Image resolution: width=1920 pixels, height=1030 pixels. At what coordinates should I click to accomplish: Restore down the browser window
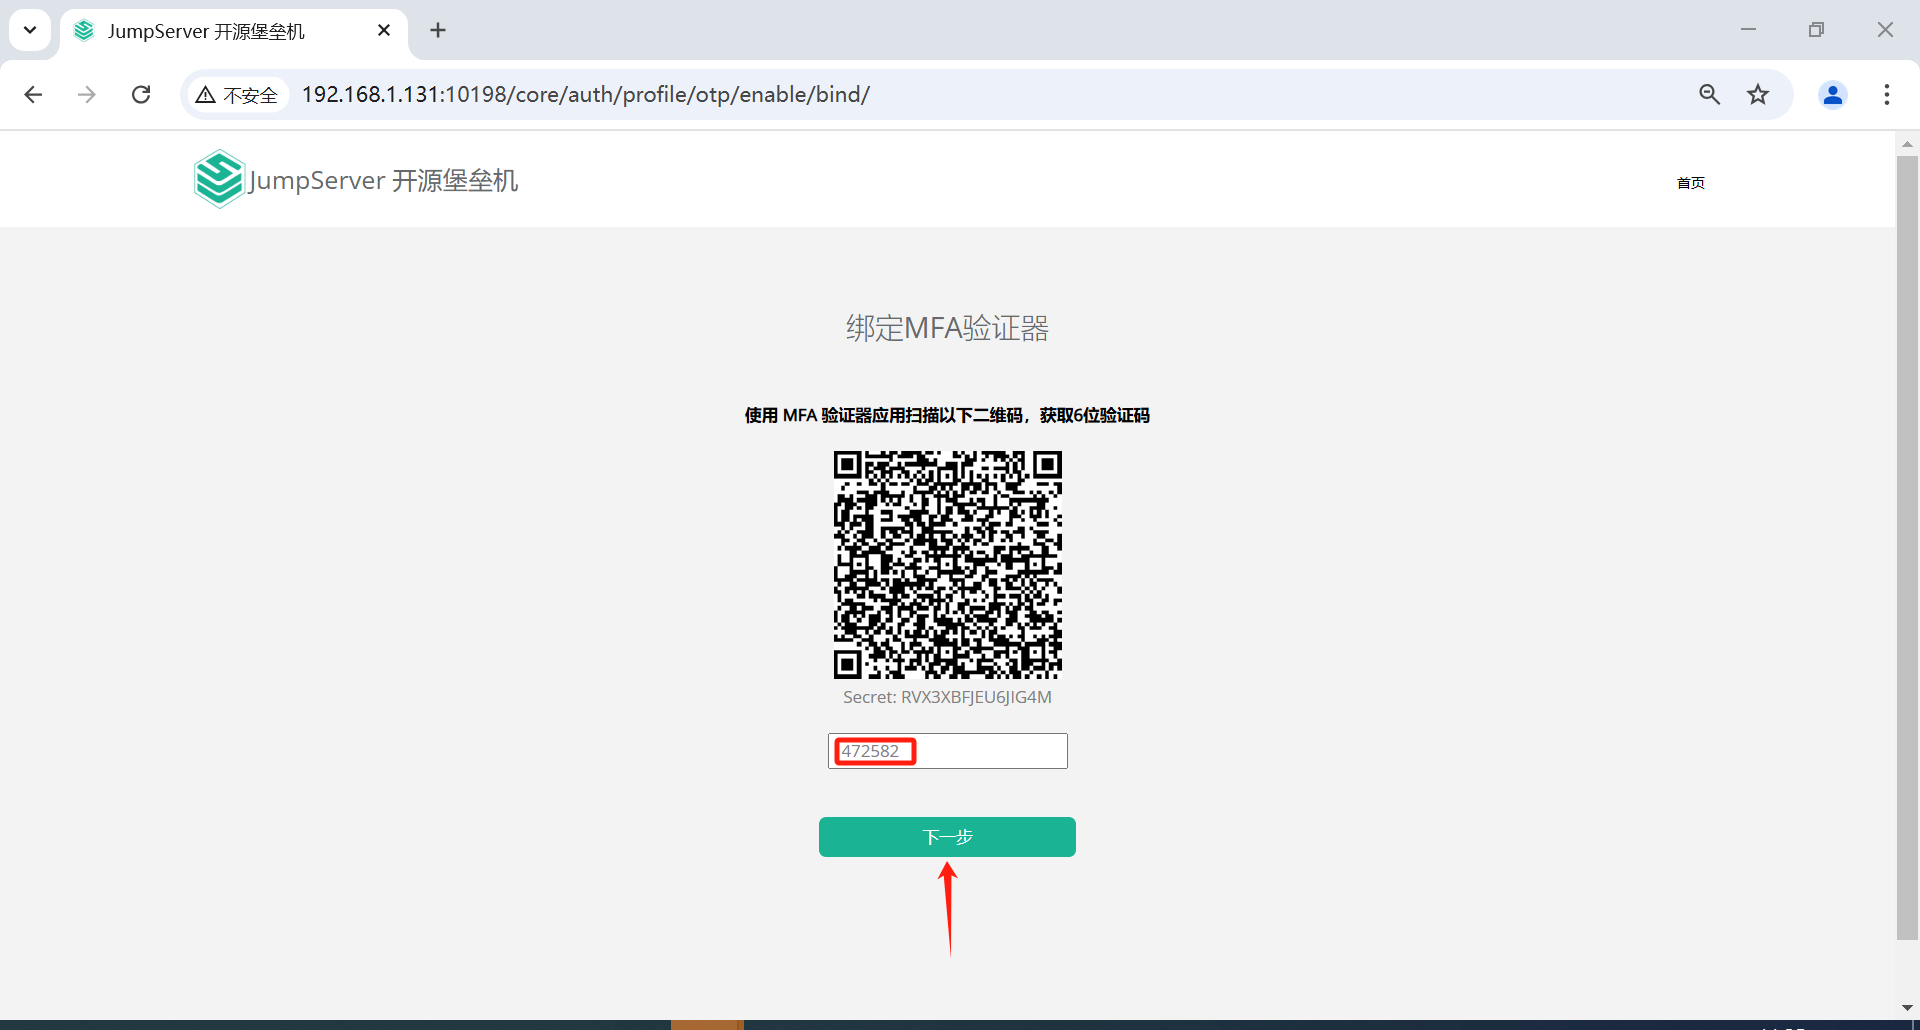1816,30
